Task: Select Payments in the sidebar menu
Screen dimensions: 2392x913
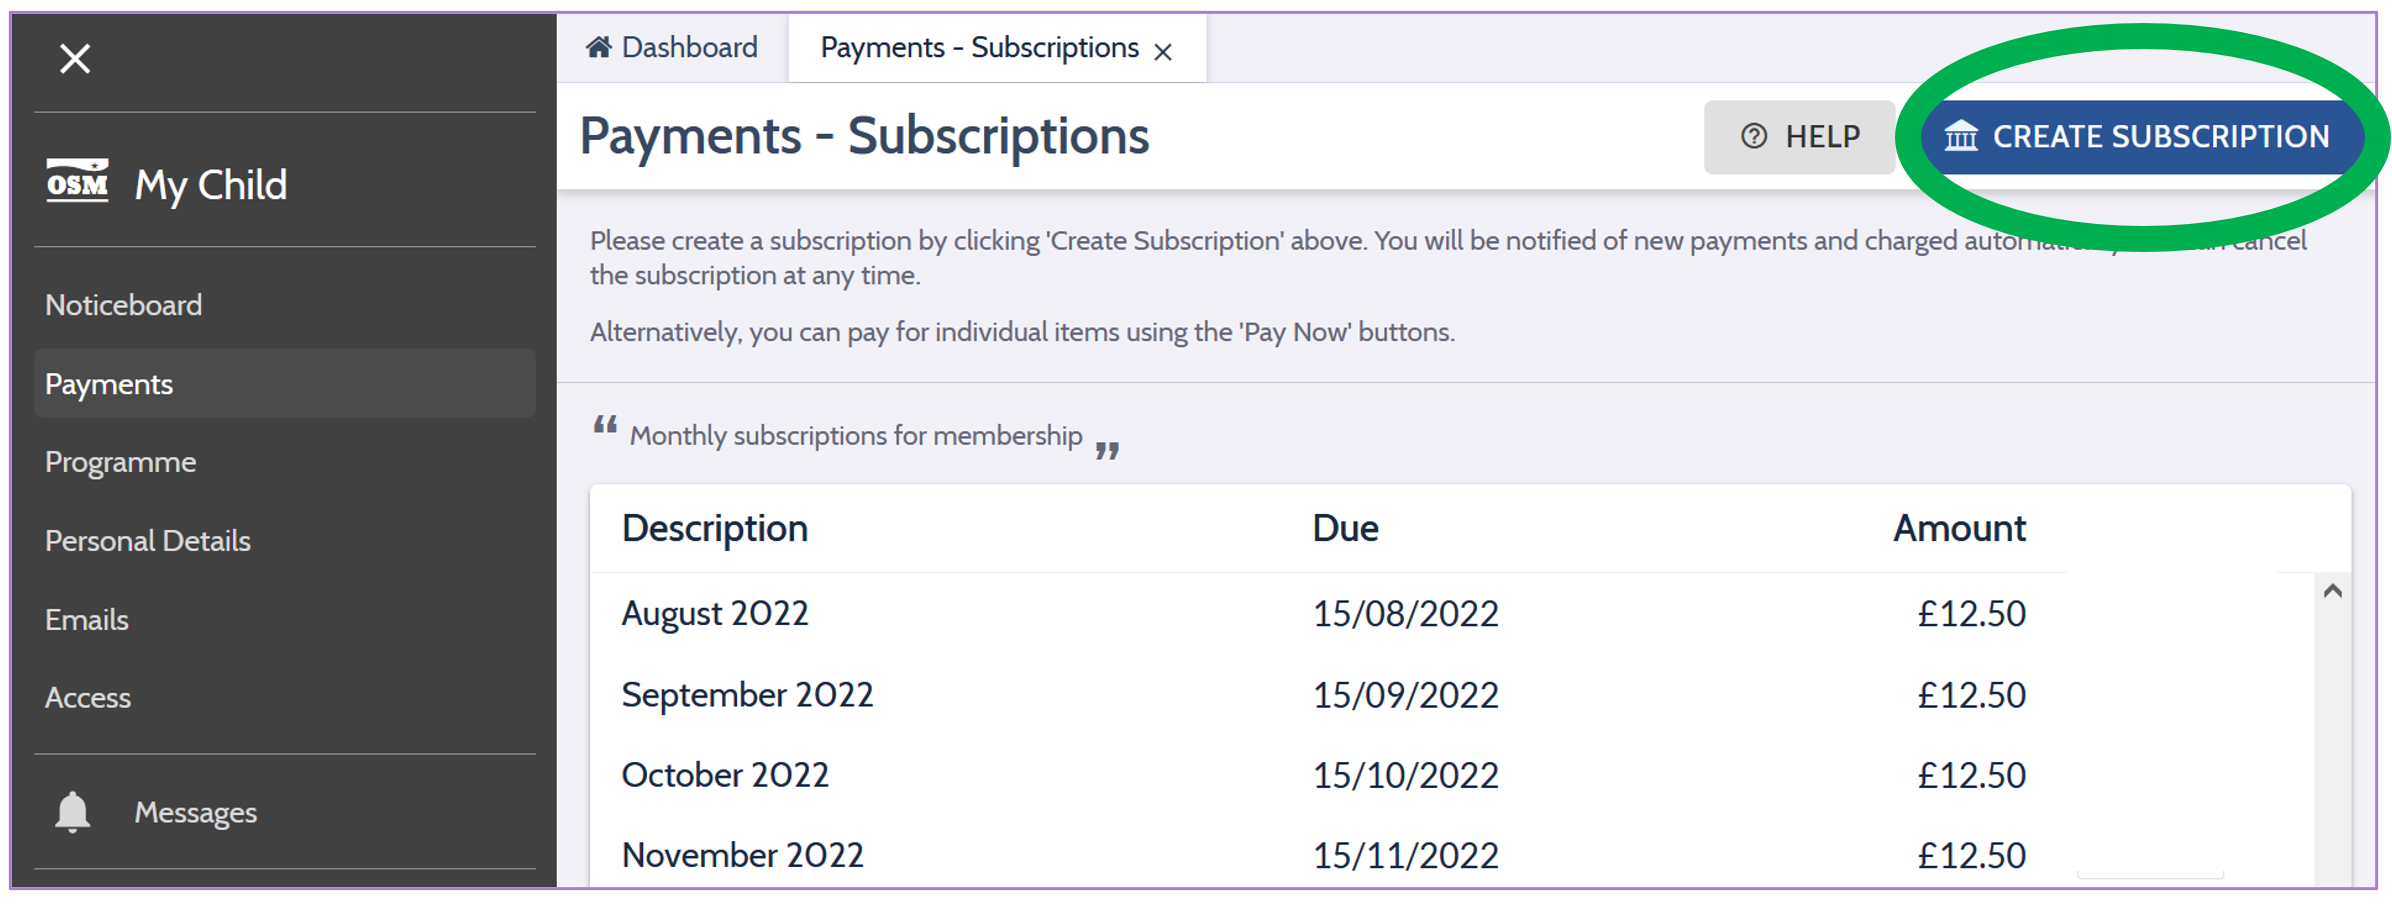Action: coord(110,384)
